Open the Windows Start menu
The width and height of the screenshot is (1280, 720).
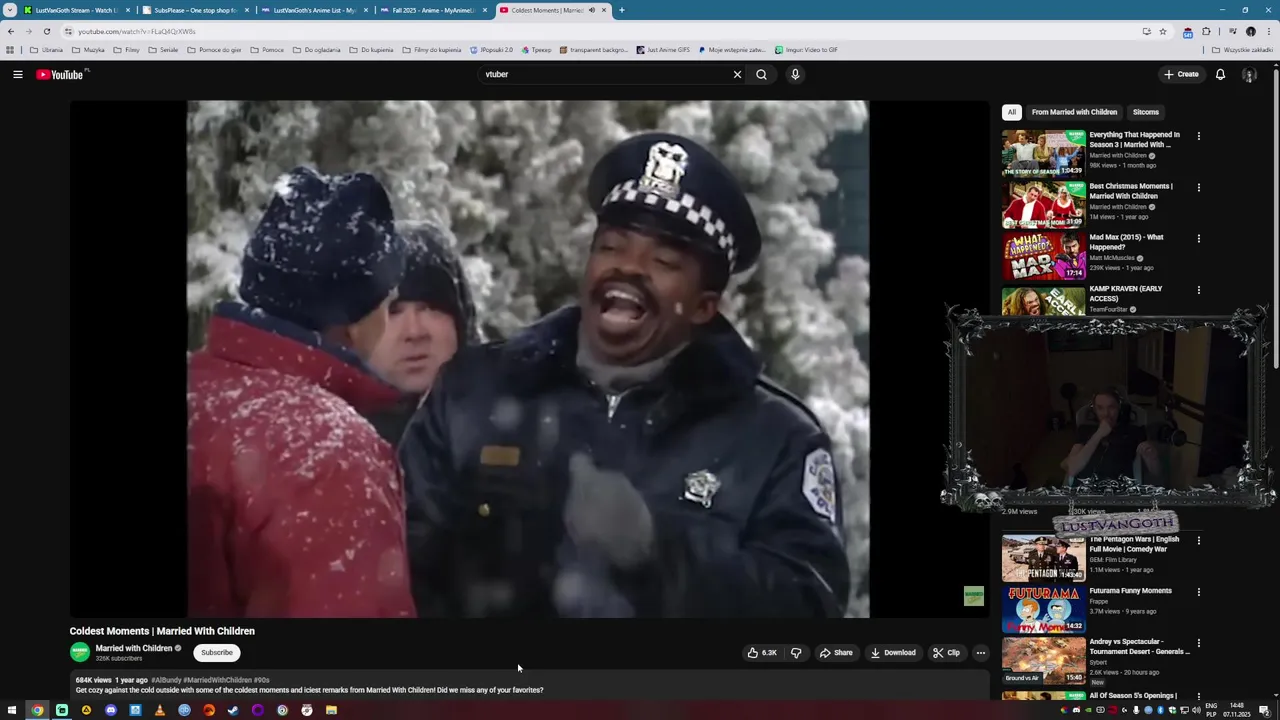[x=13, y=710]
